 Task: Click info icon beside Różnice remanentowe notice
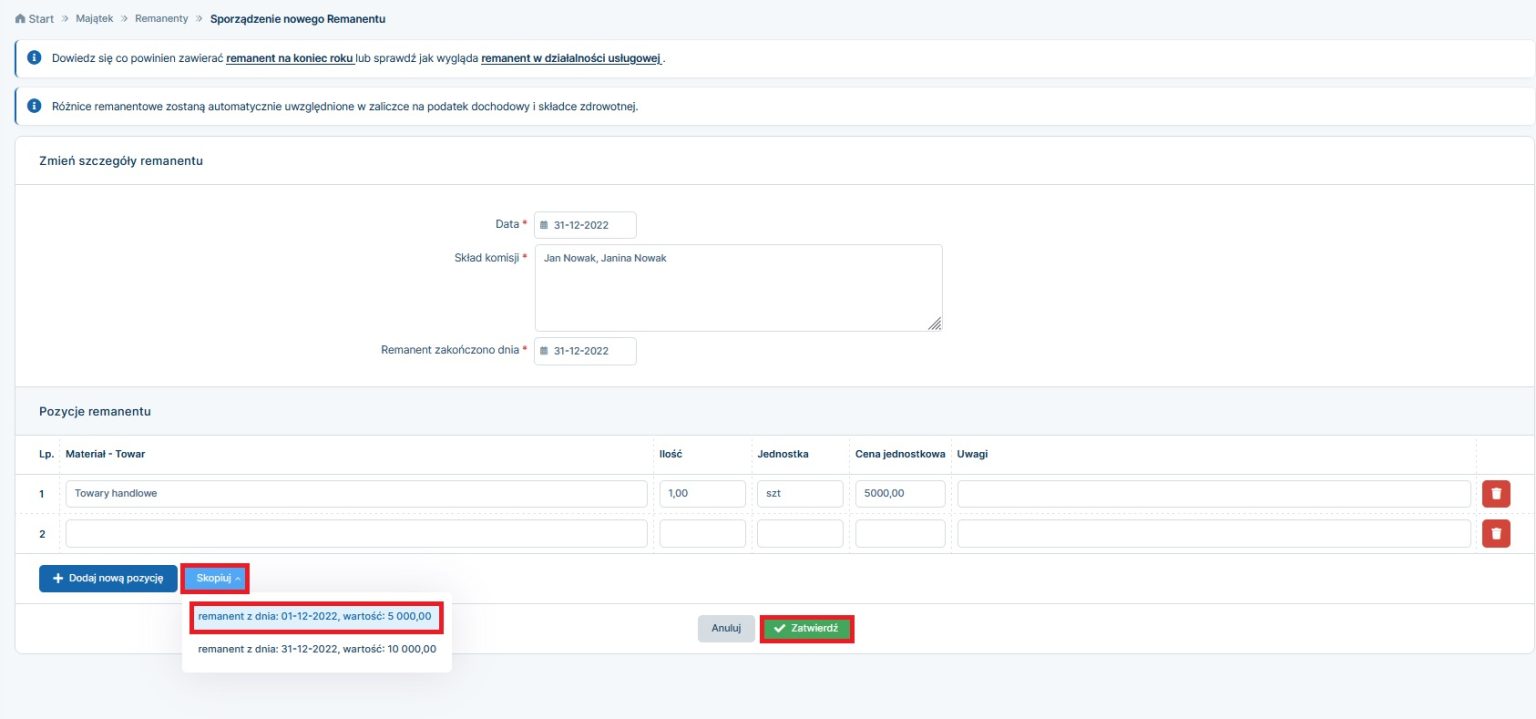34,106
